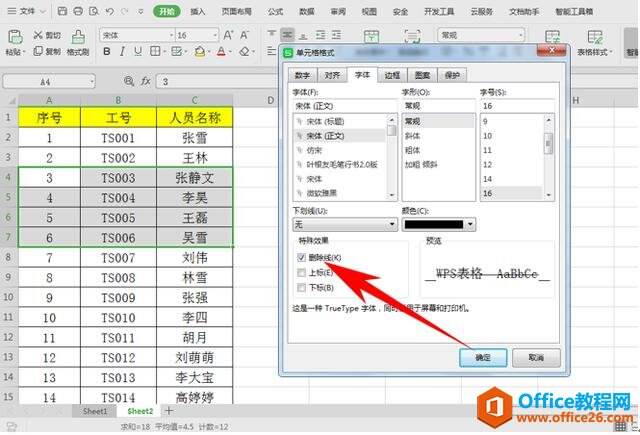Uncheck the 删除线 strikethrough checkbox
Screen dimensions: 640x435
click(x=302, y=256)
